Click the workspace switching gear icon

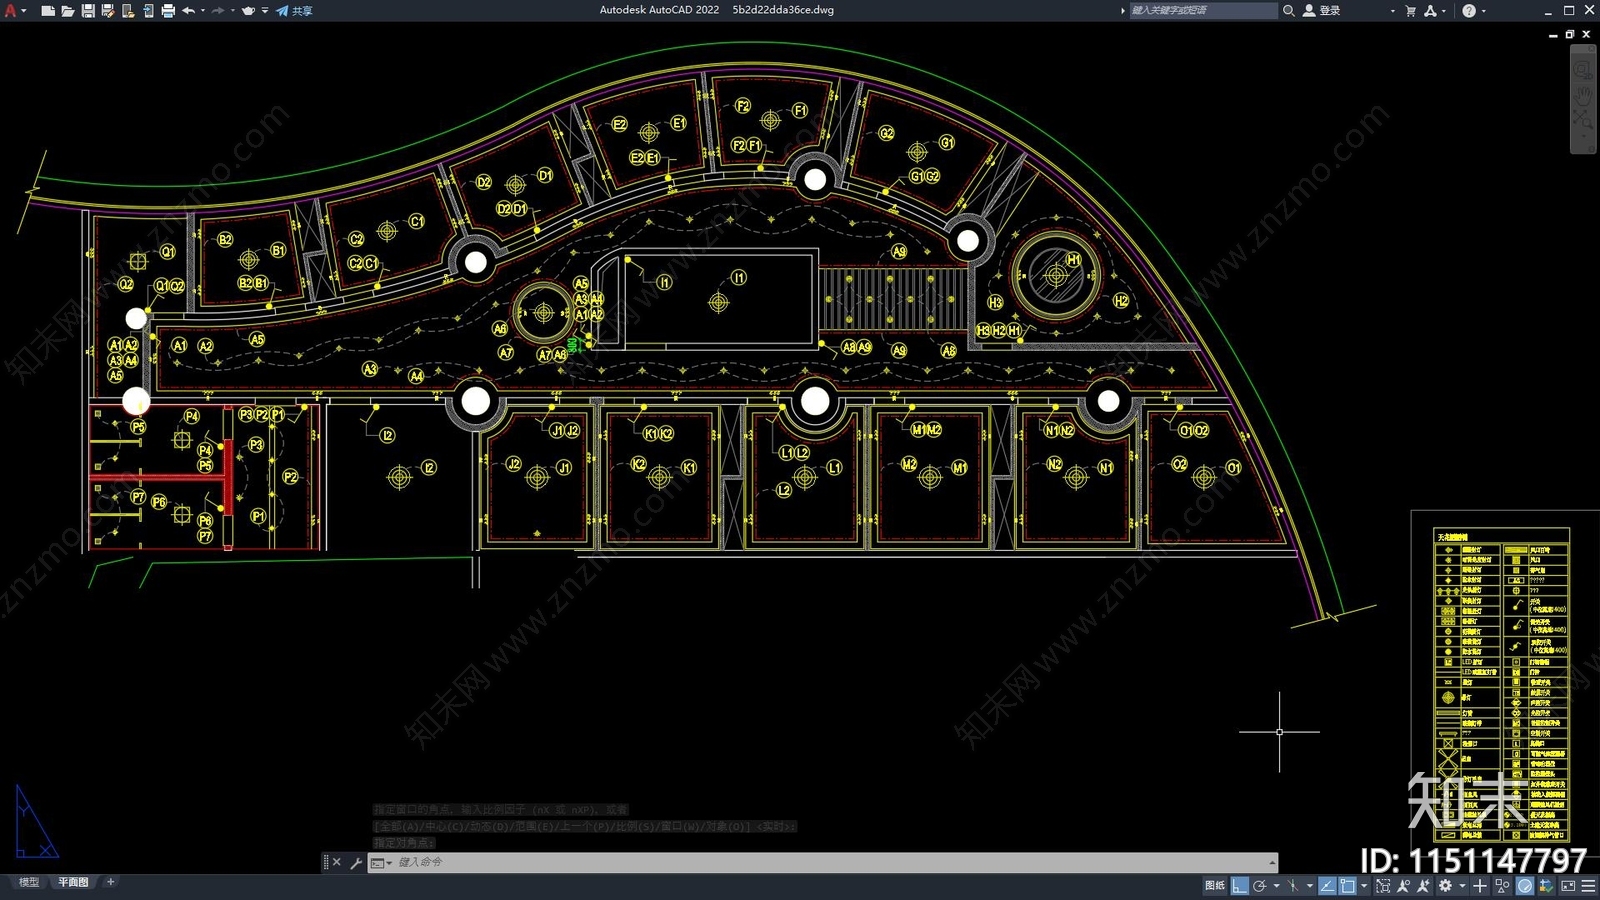coord(1445,886)
